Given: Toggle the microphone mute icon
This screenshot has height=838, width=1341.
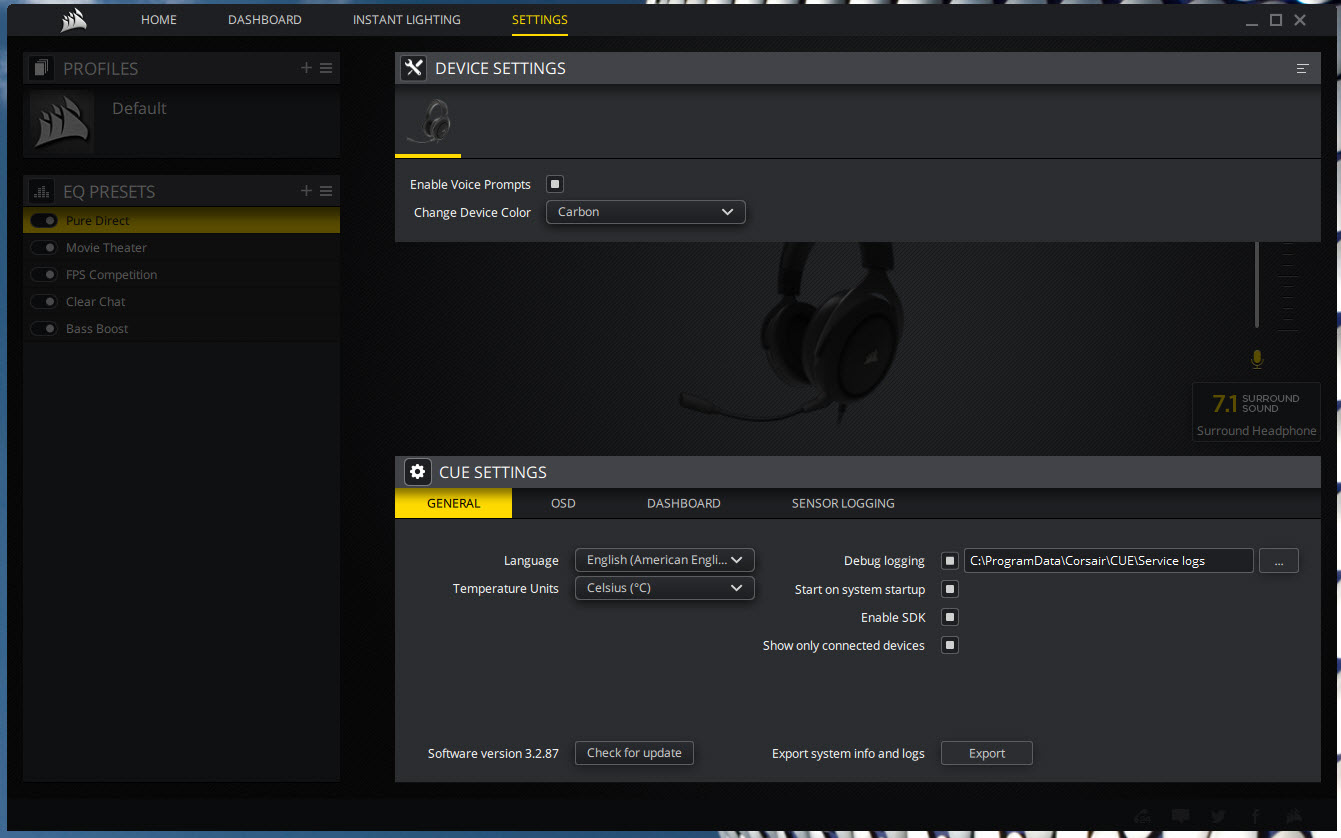Looking at the screenshot, I should [x=1257, y=359].
